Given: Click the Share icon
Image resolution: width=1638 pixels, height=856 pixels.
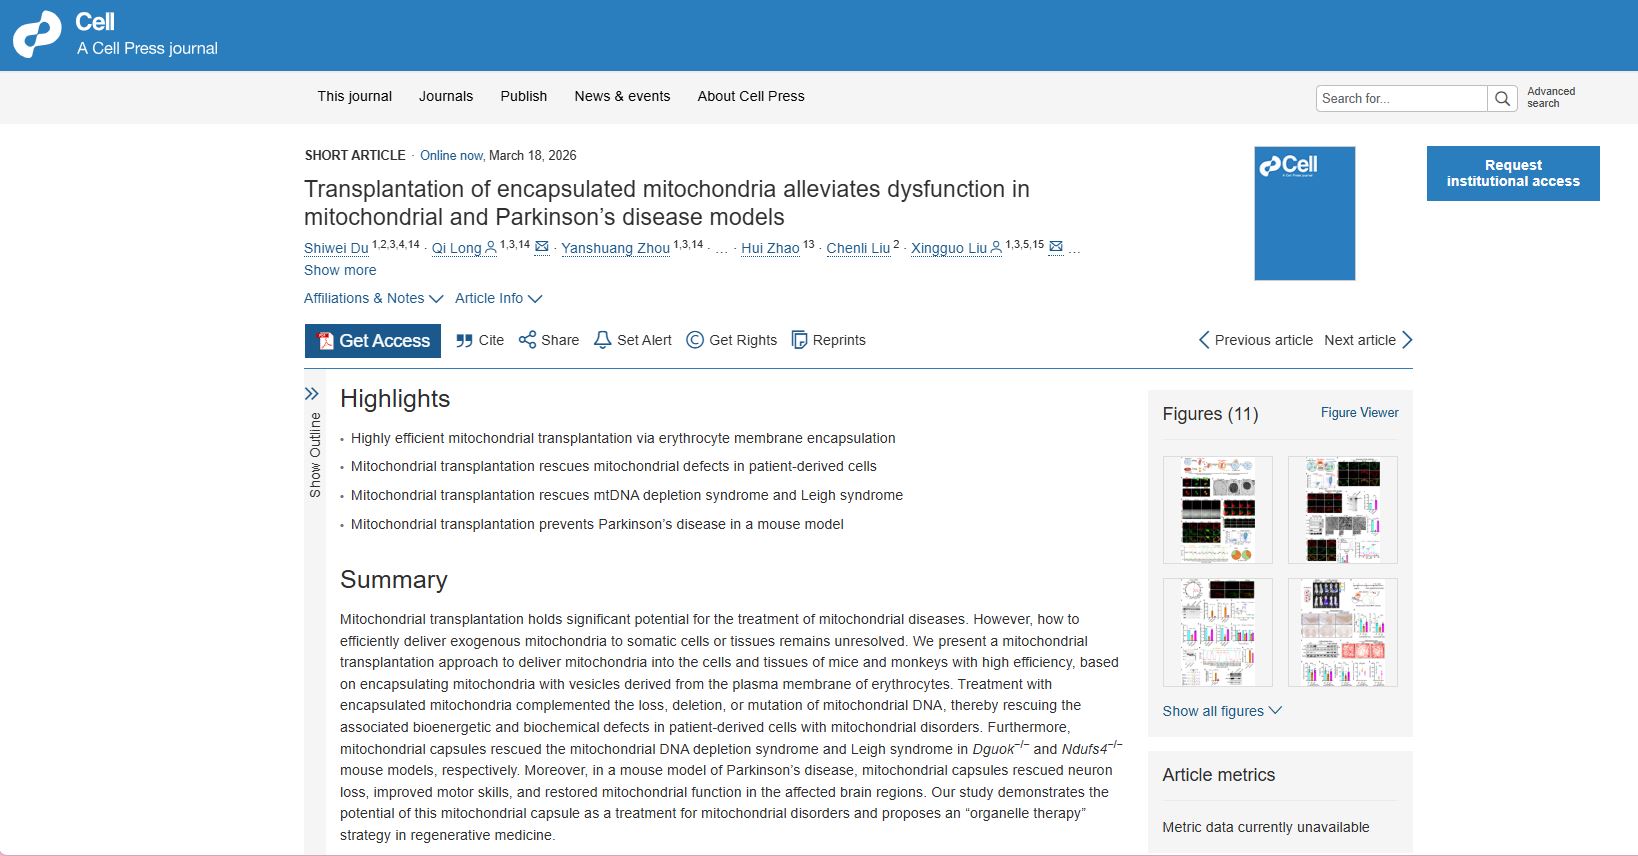Looking at the screenshot, I should coord(527,340).
